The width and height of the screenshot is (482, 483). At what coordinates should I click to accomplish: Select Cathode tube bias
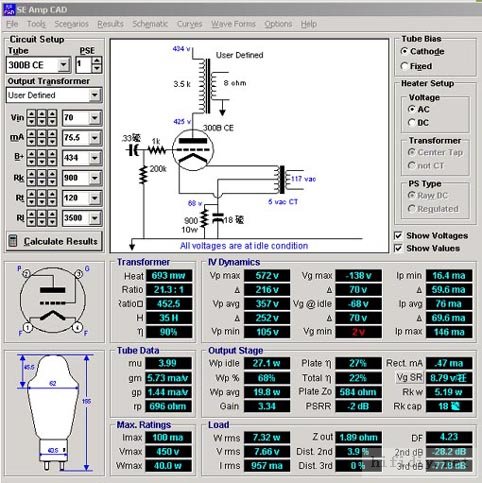pyautogui.click(x=422, y=51)
